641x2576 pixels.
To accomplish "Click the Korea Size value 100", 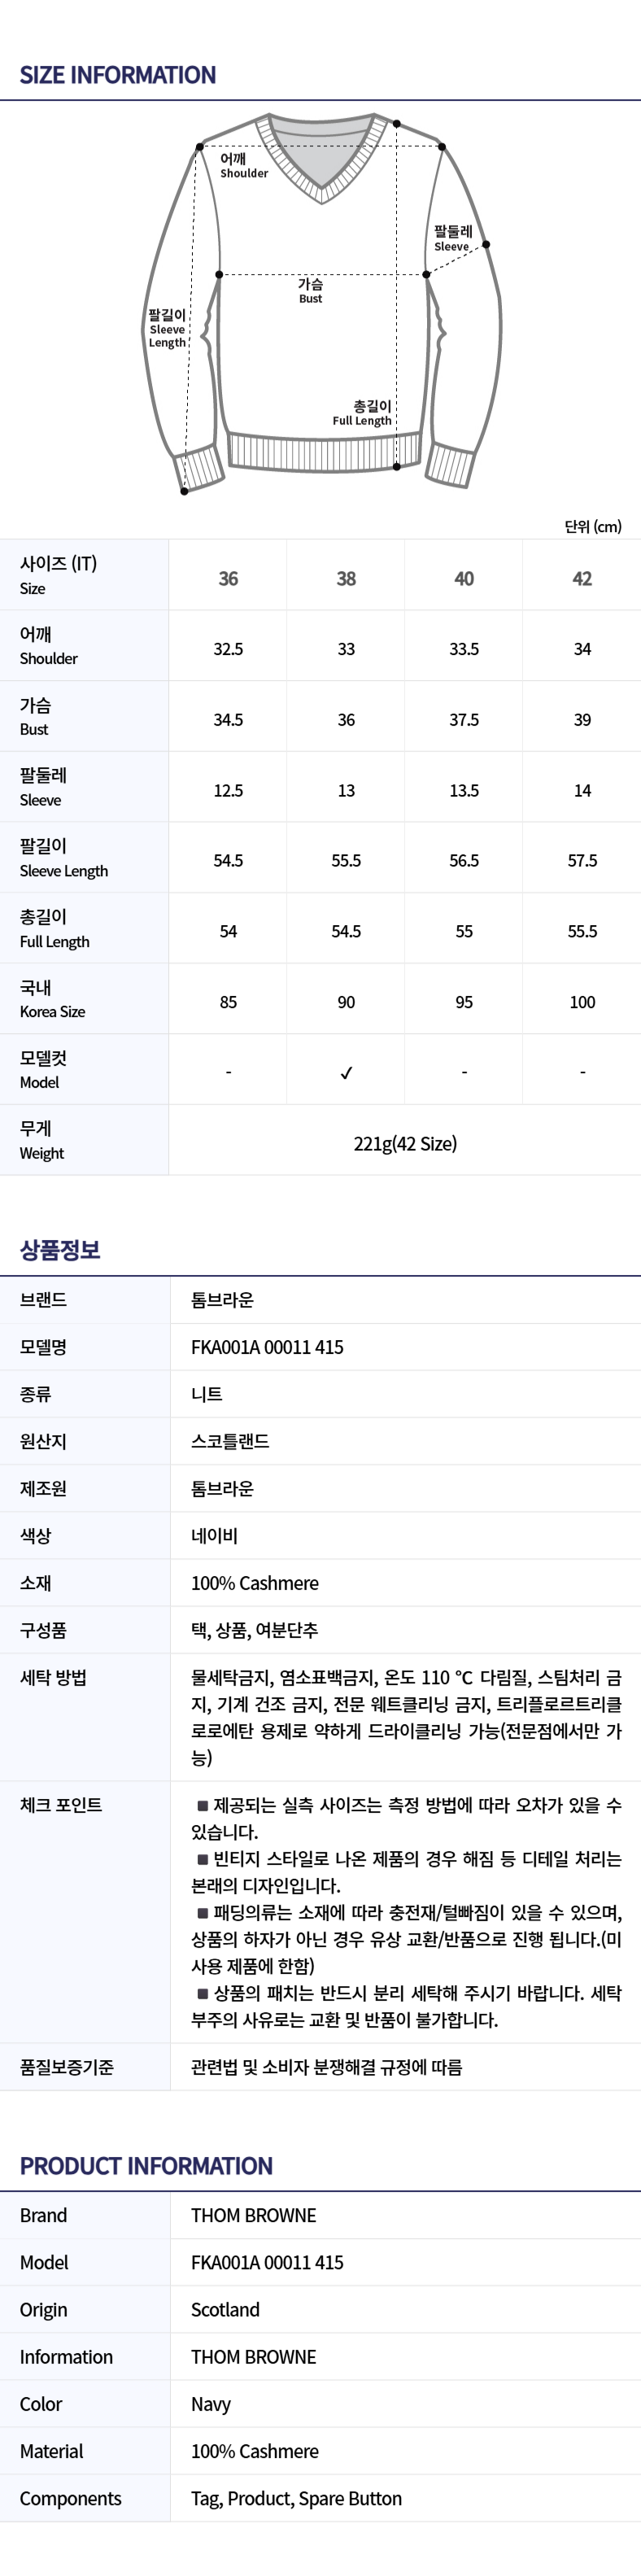I will tap(582, 1002).
